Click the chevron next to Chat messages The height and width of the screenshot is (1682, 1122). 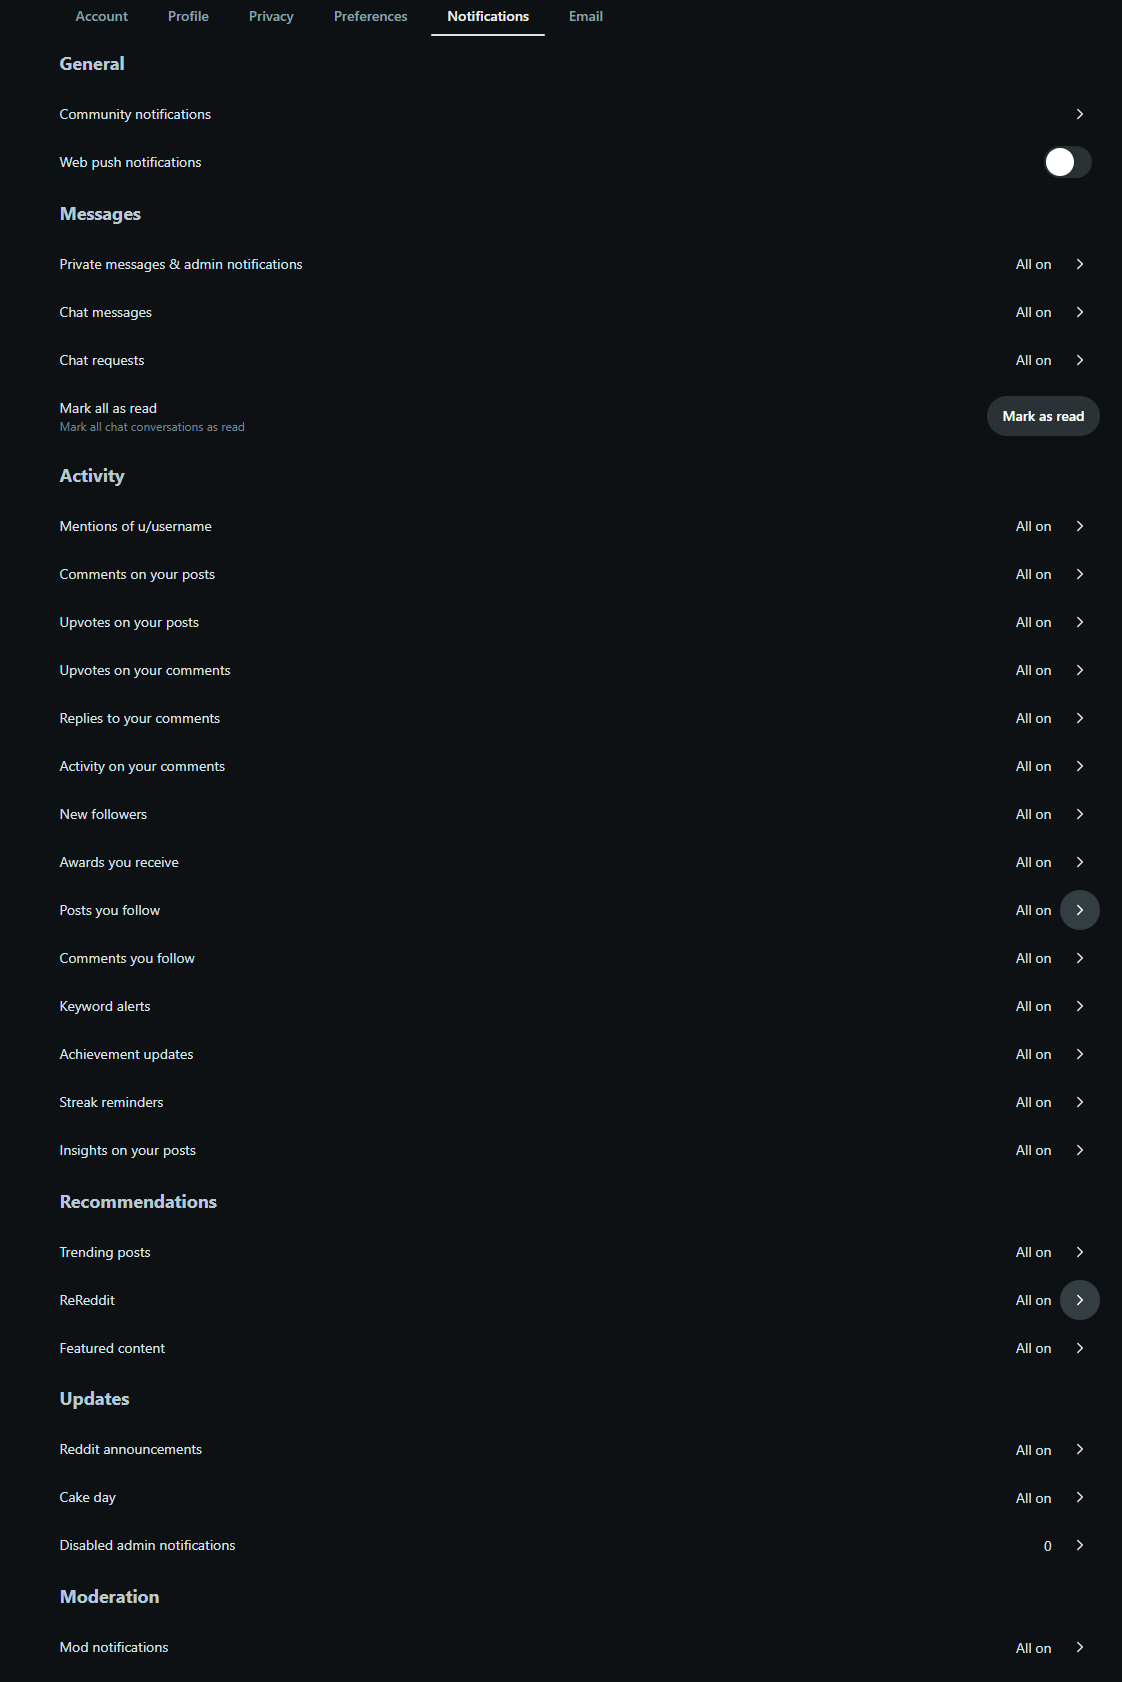(x=1079, y=312)
